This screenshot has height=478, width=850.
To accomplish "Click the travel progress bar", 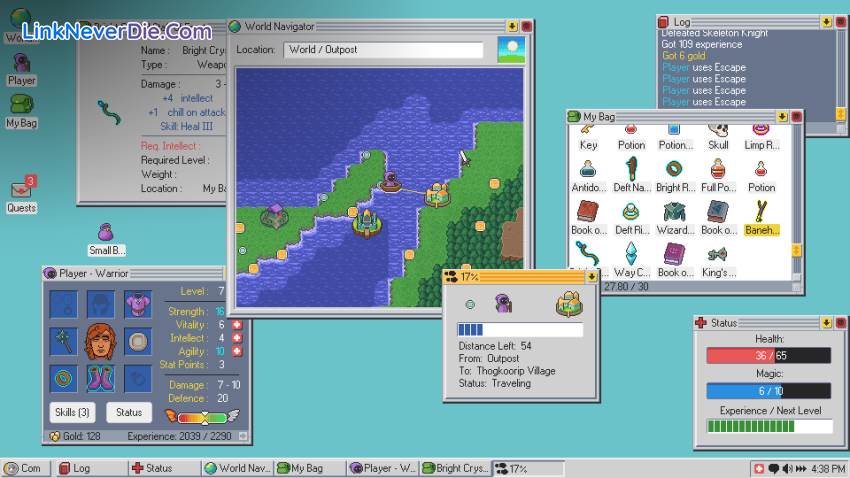I will coord(520,330).
